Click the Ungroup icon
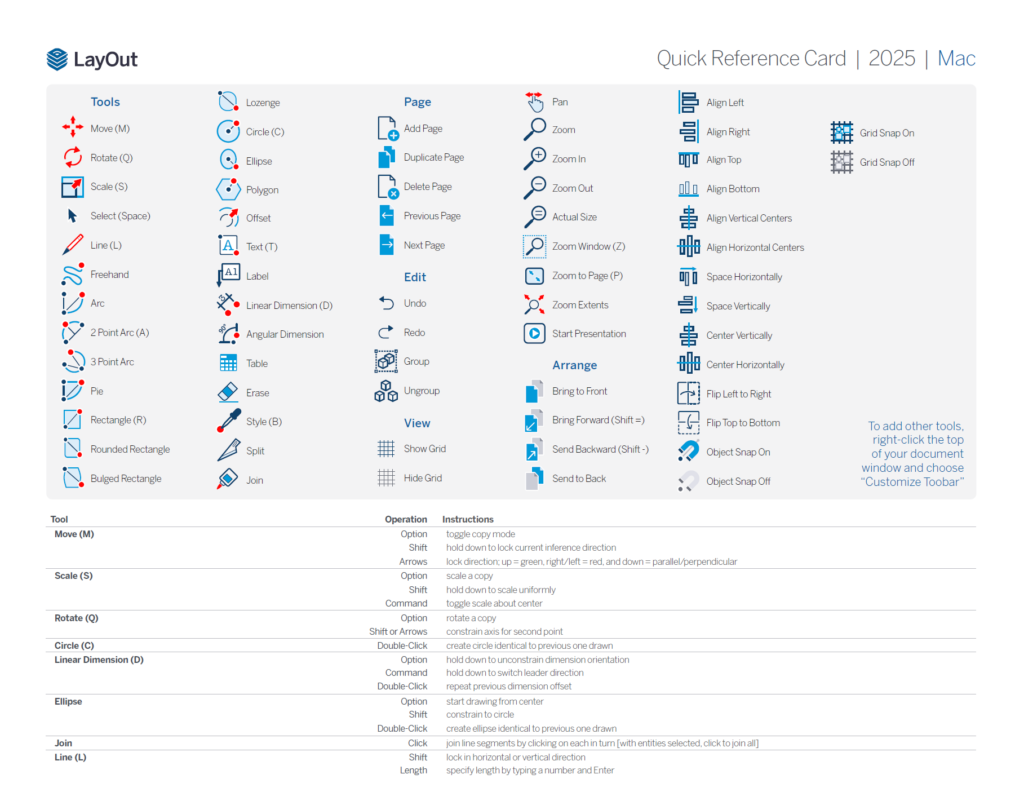Image resolution: width=1024 pixels, height=792 pixels. (x=386, y=391)
